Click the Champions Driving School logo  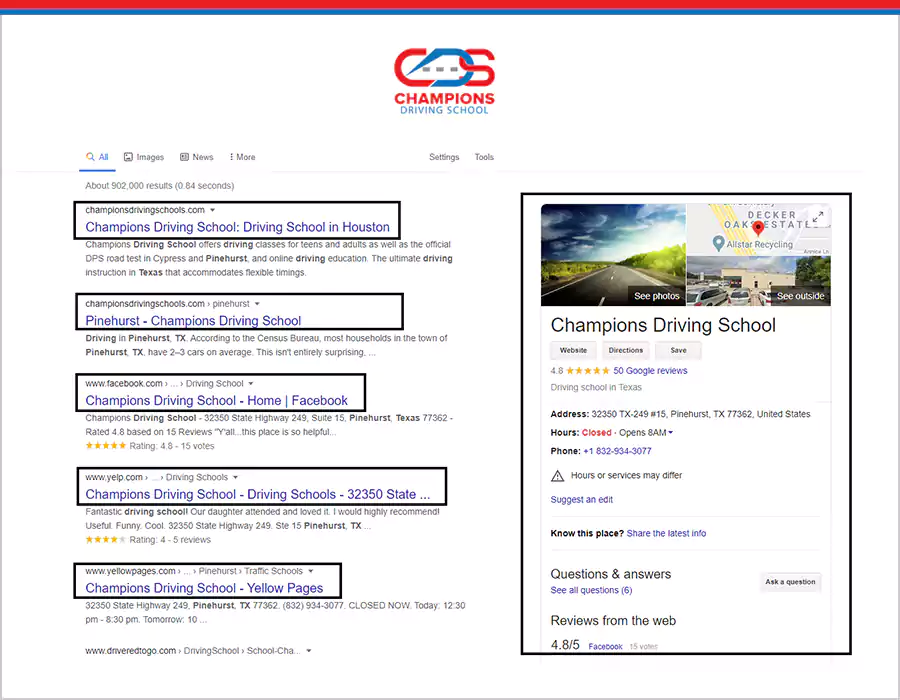[444, 81]
